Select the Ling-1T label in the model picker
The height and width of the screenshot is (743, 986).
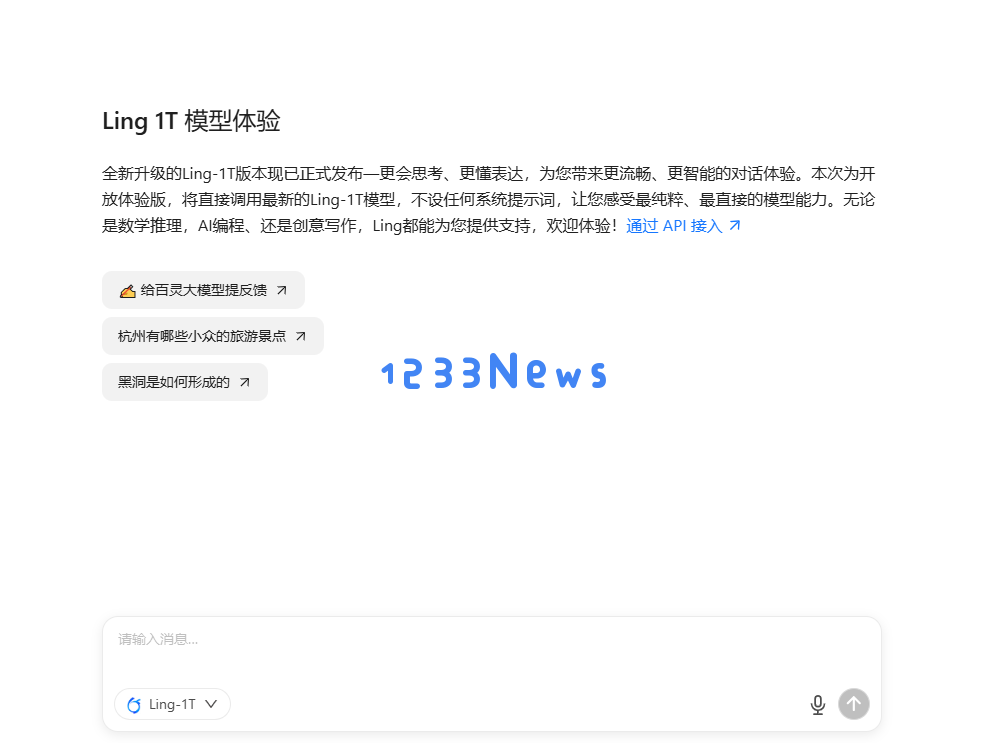(x=172, y=705)
